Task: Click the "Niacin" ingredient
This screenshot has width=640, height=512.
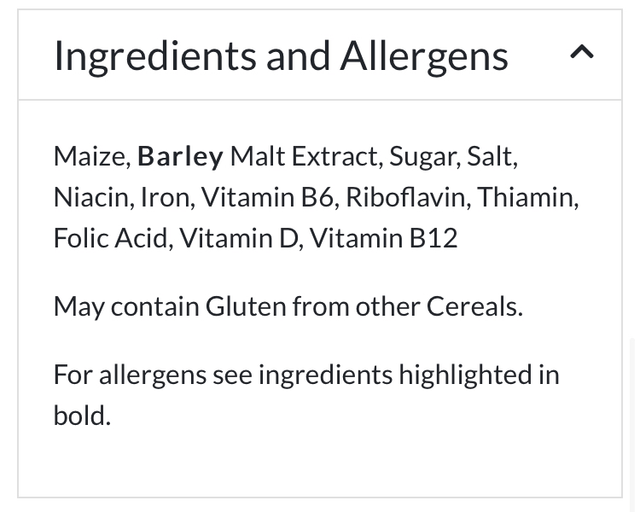Action: click(x=91, y=197)
